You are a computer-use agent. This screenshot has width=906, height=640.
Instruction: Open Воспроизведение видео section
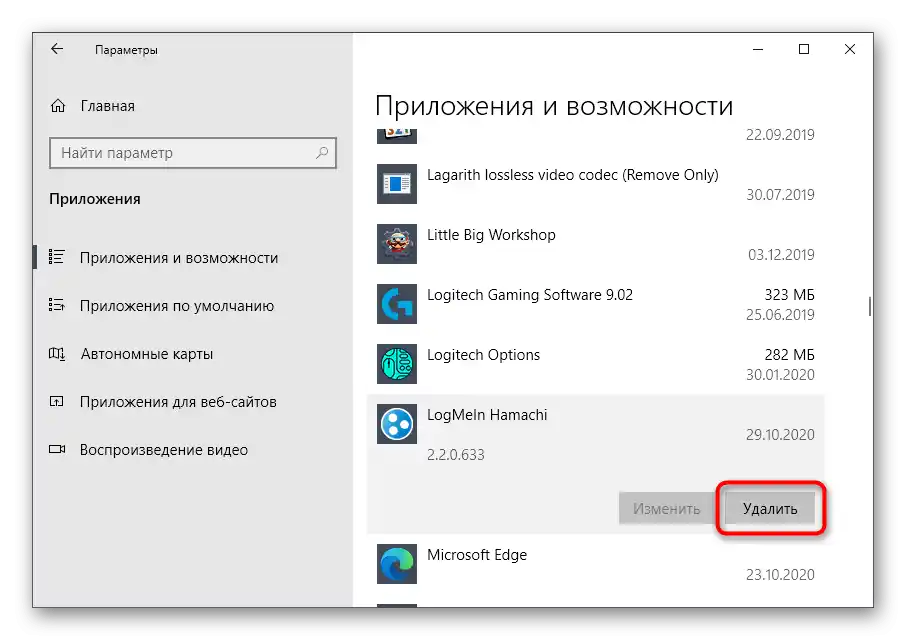(x=164, y=449)
